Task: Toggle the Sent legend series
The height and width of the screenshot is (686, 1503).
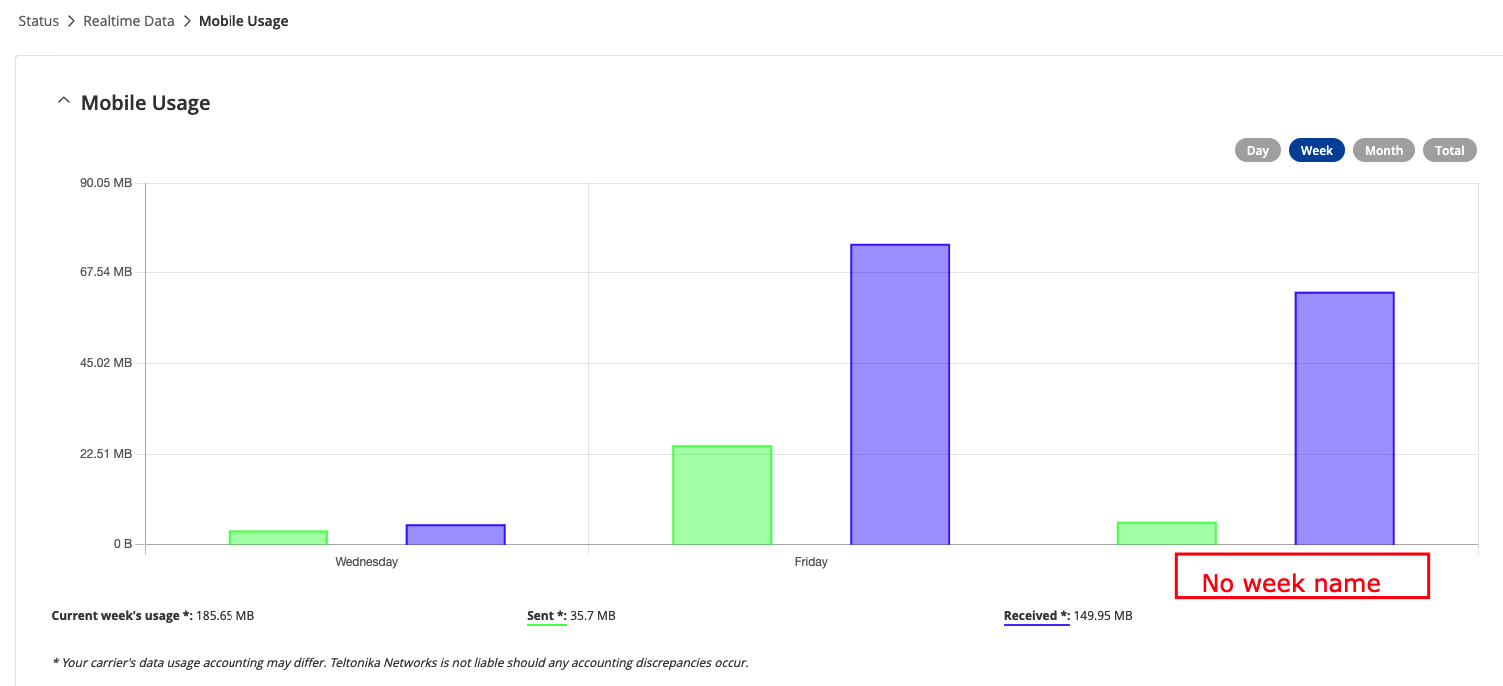Action: click(x=547, y=616)
